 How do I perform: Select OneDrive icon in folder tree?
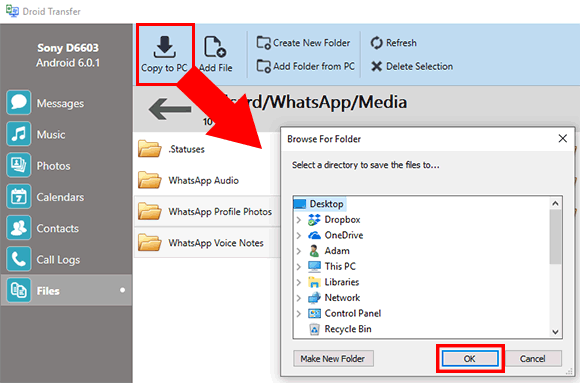coord(314,235)
